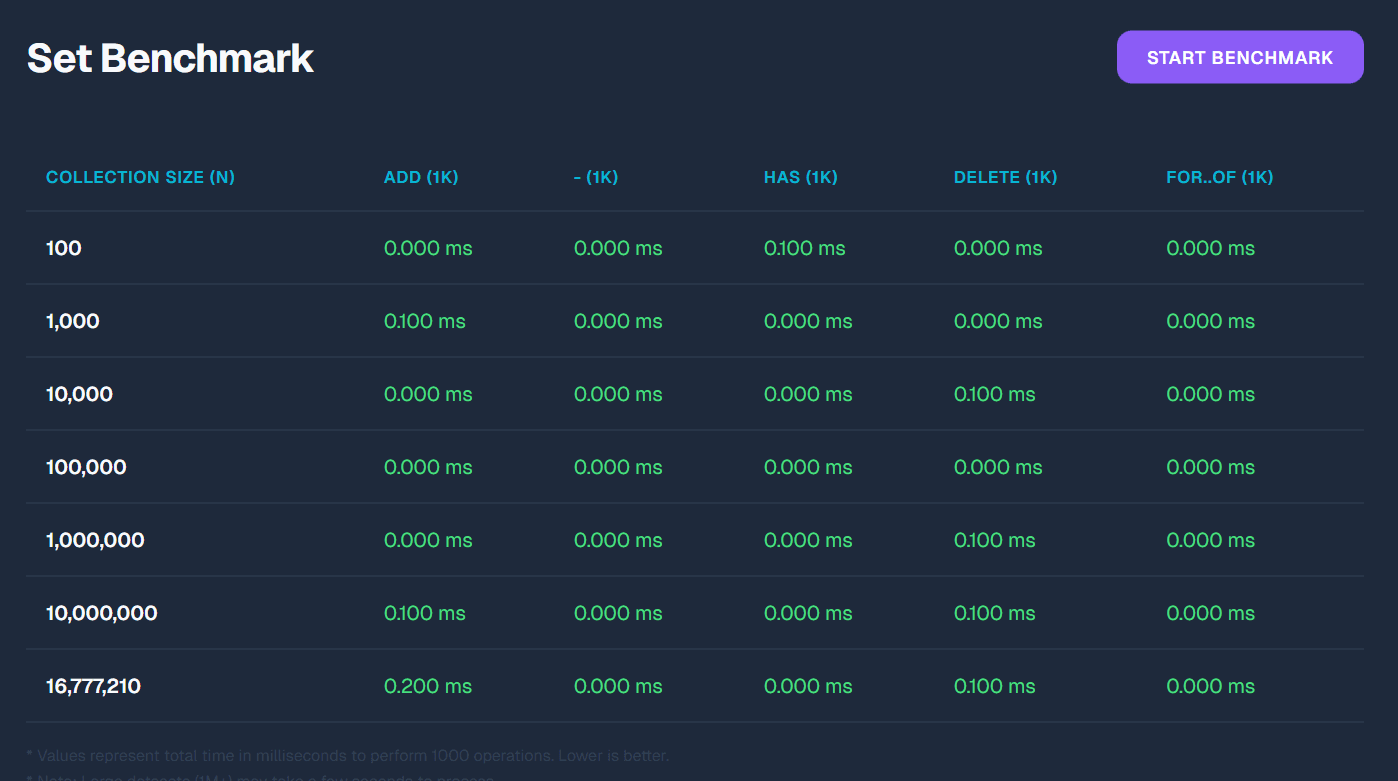Select the Set Benchmark page title
1398x781 pixels.
tap(170, 58)
